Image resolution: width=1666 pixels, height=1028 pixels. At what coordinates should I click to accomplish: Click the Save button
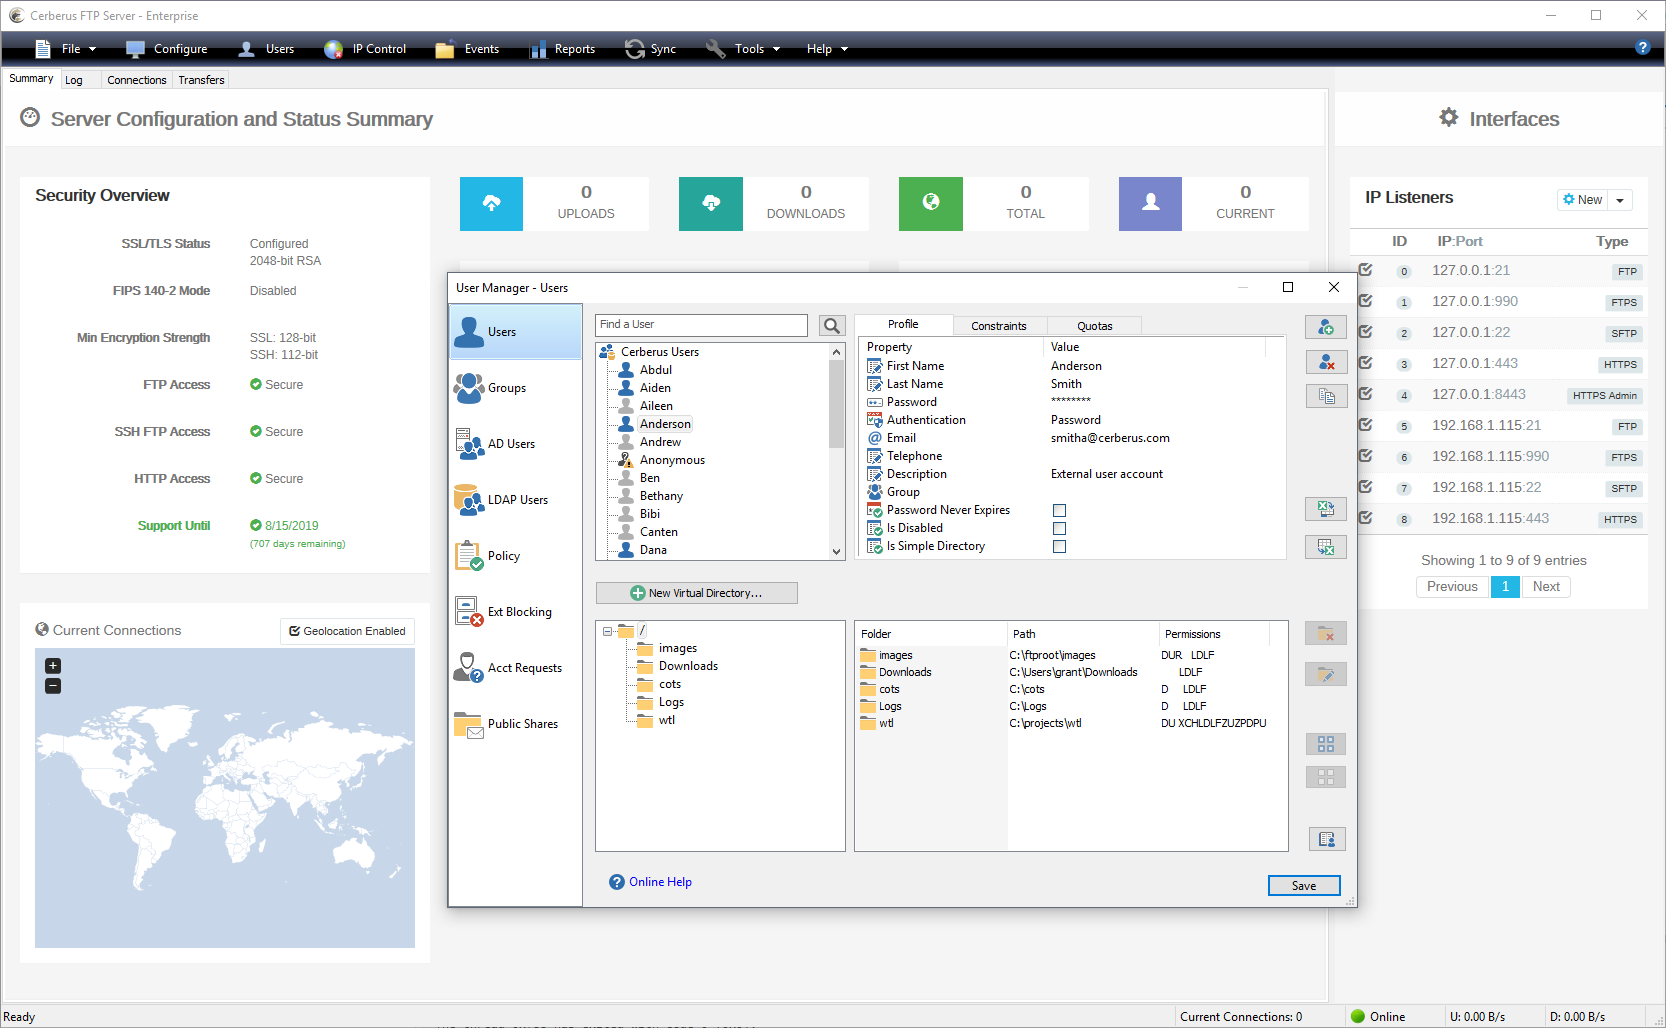(x=1304, y=886)
